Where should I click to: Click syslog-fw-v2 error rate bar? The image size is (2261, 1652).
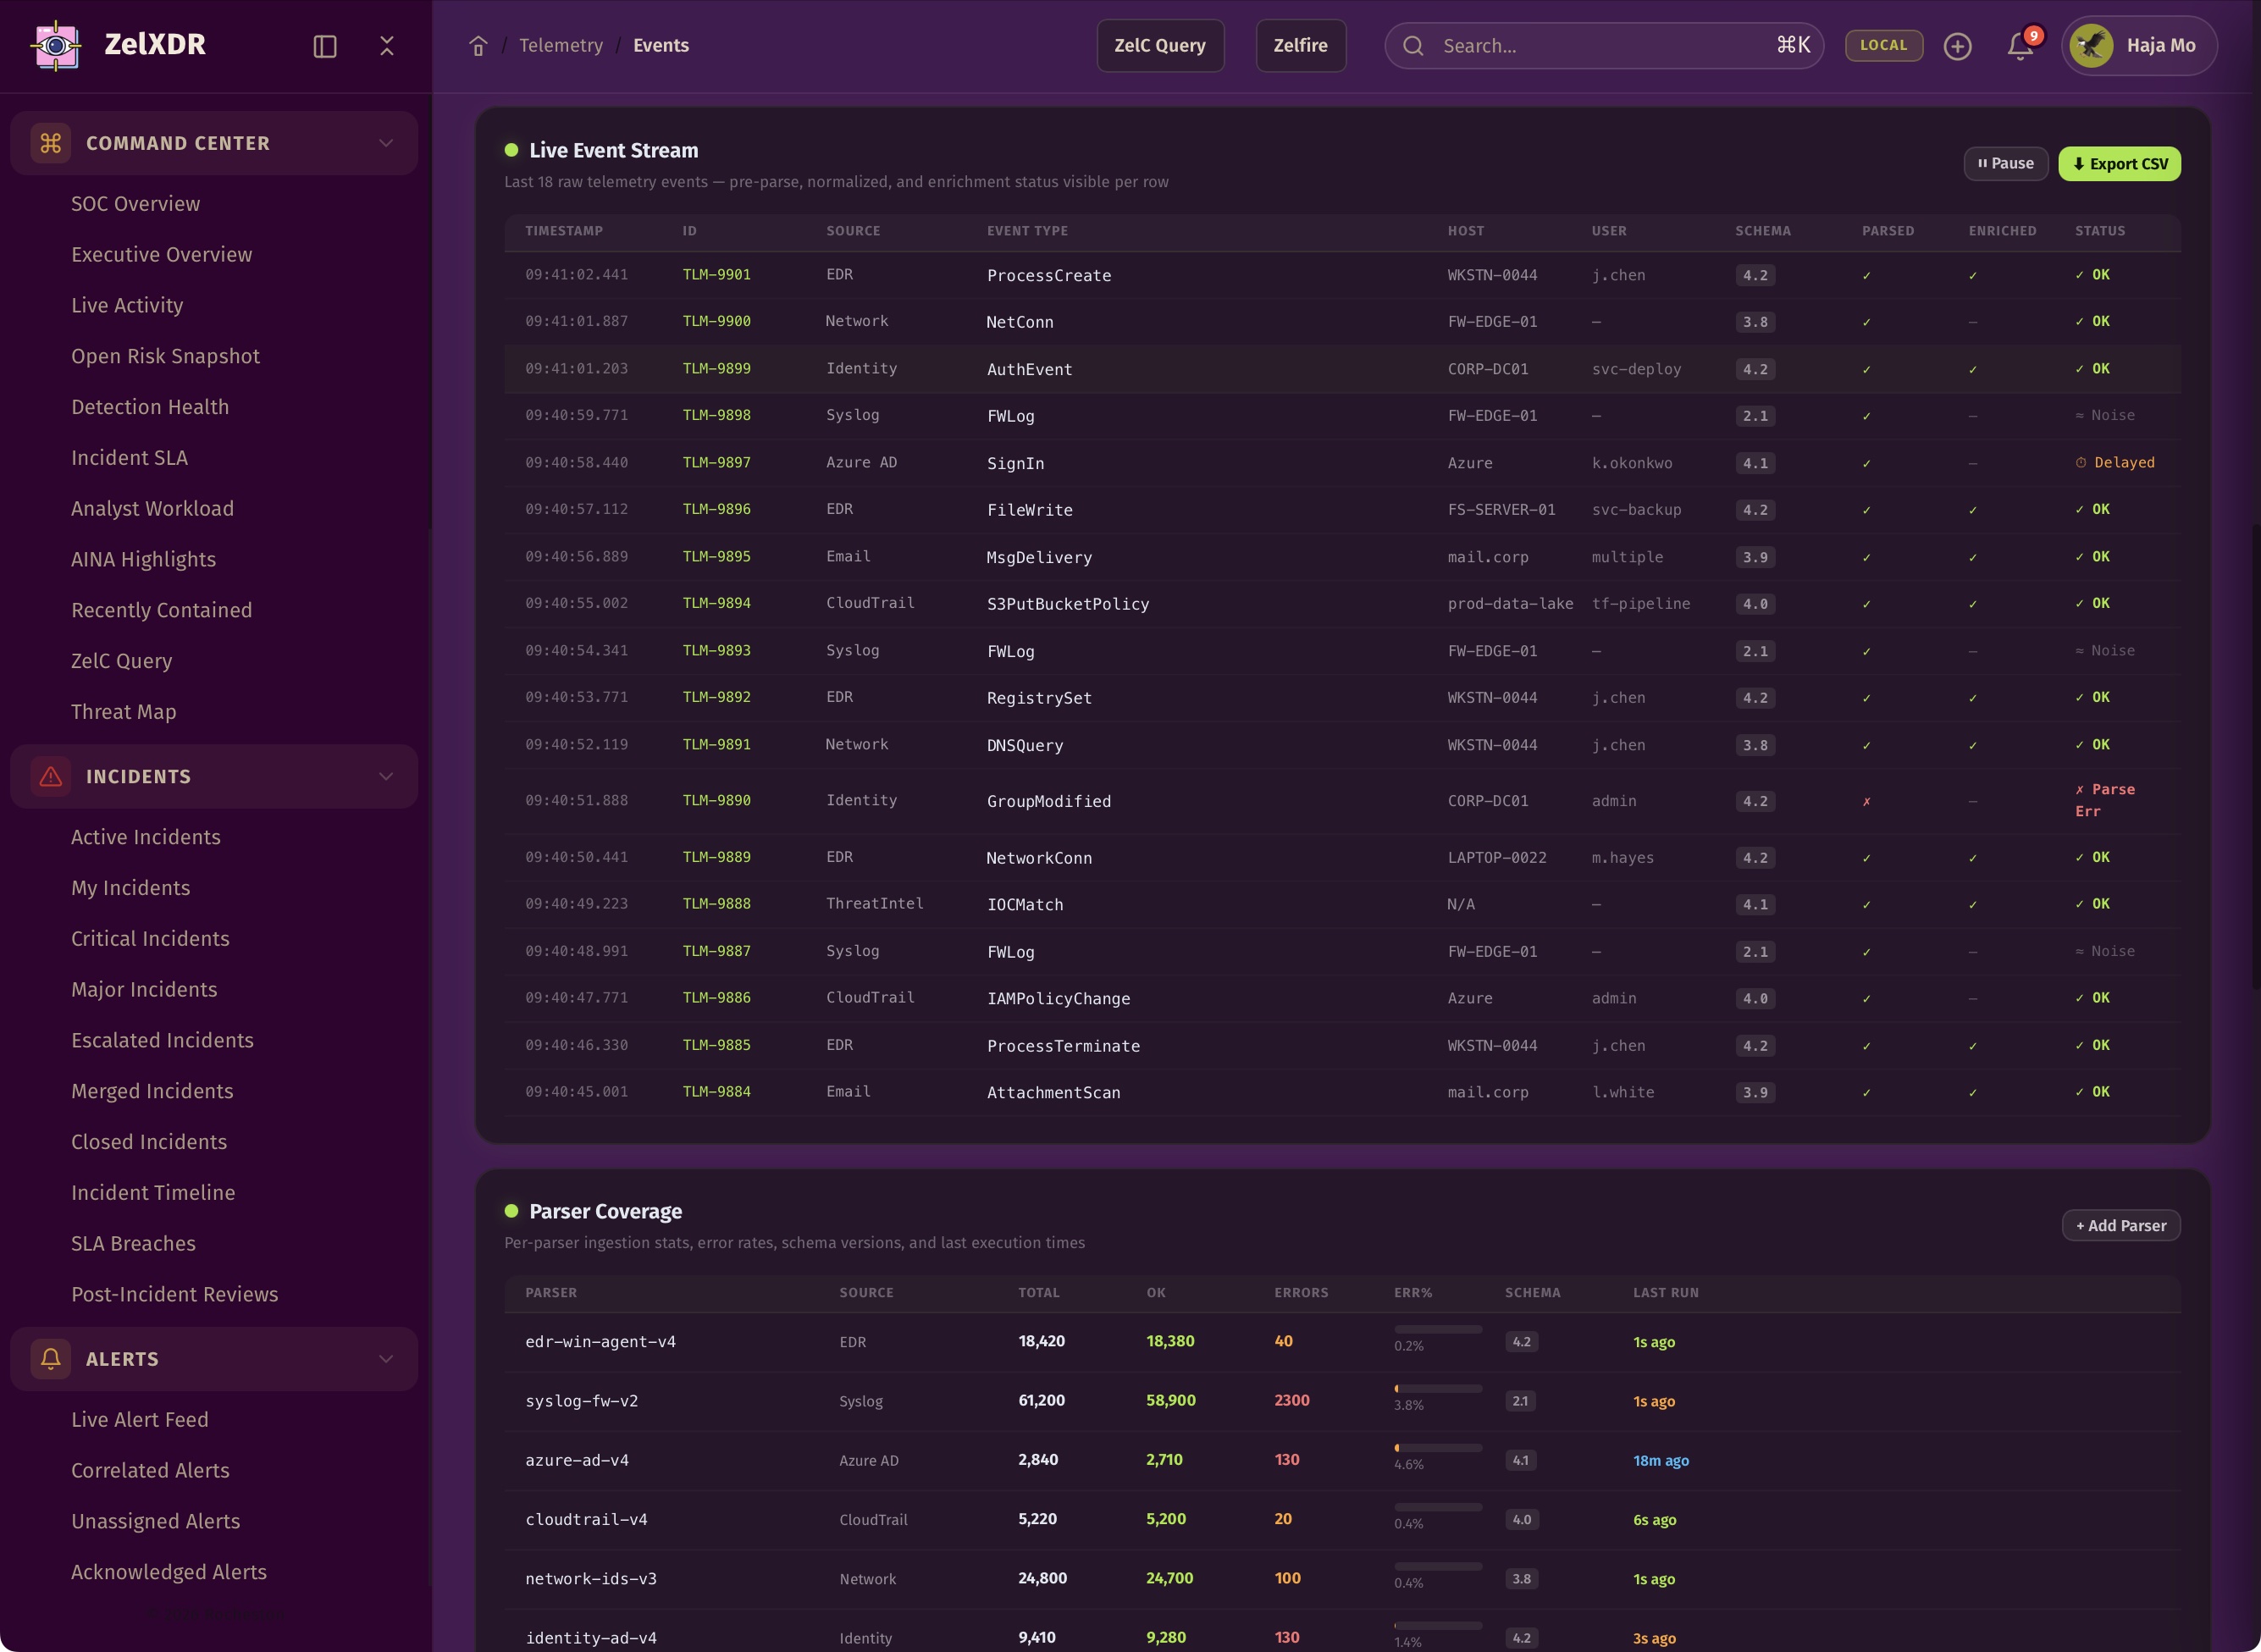pos(1437,1389)
